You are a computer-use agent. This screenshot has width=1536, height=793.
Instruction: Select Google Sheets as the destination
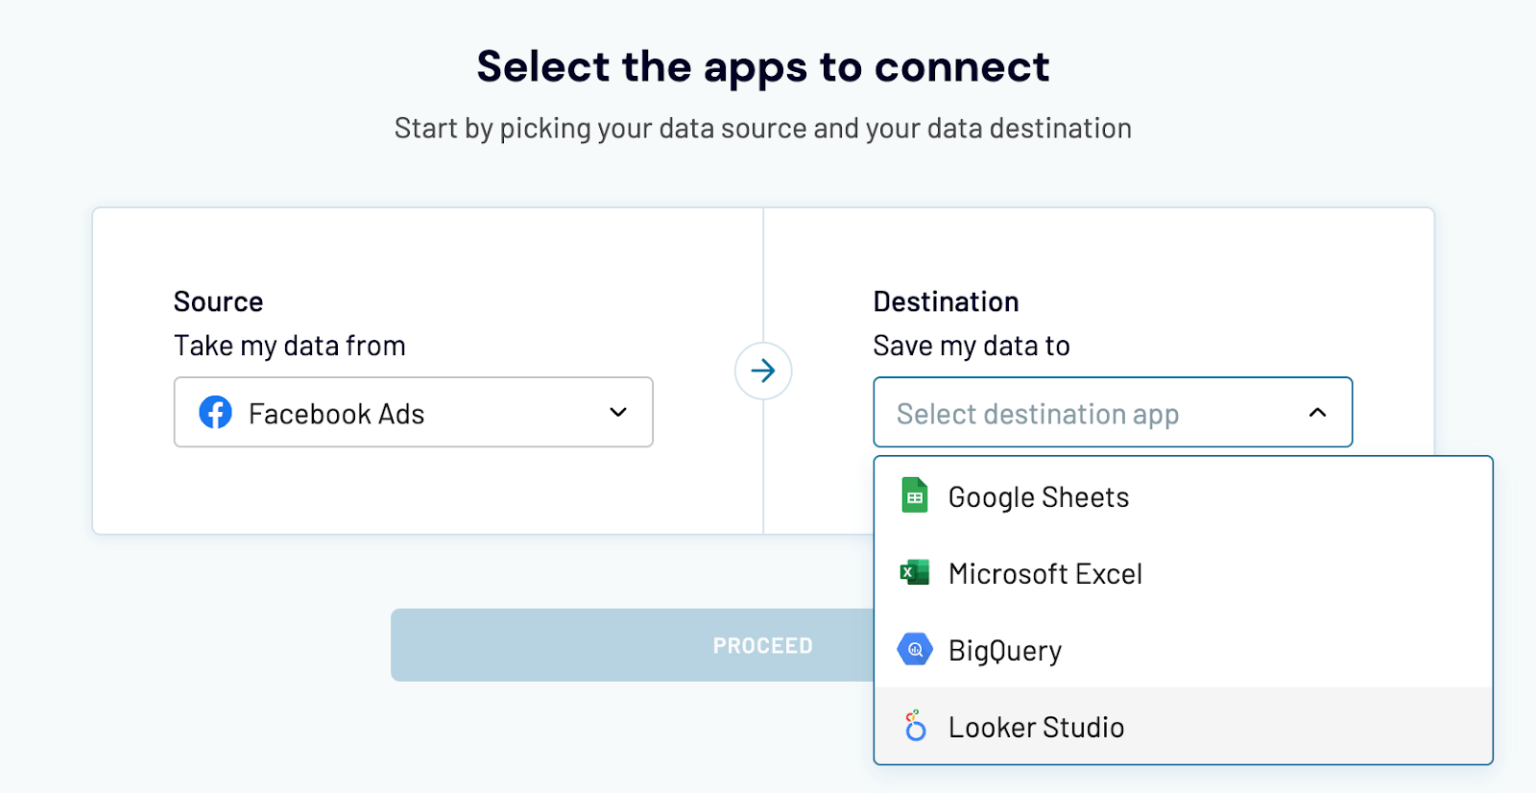(1037, 495)
